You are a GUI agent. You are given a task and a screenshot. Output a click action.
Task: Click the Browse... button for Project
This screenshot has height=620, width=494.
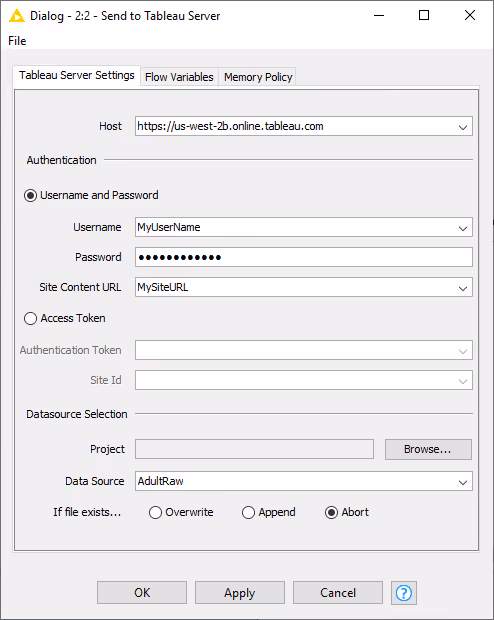(x=428, y=449)
